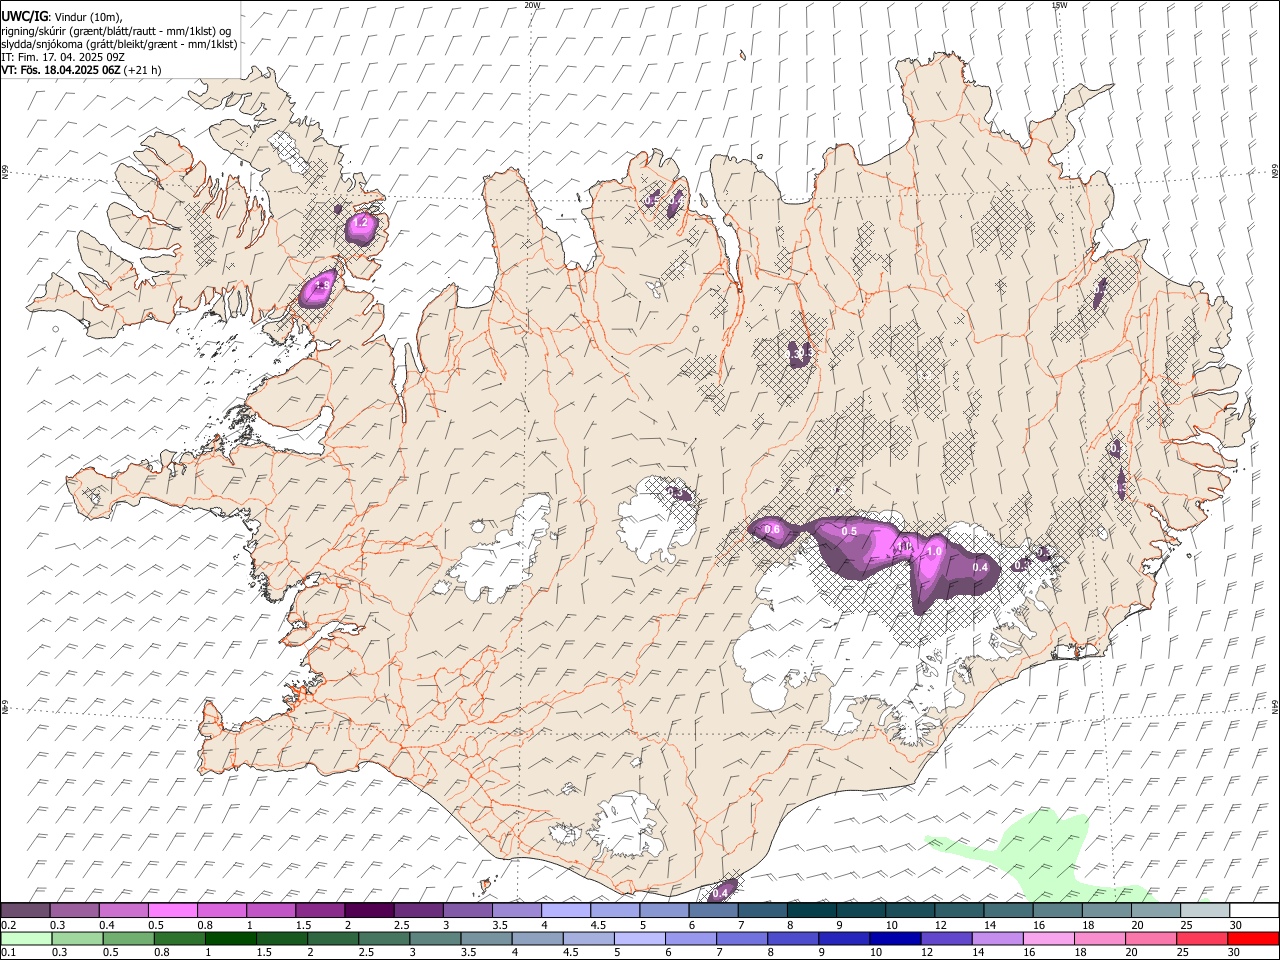Image resolution: width=1280 pixels, height=960 pixels.
Task: Pick the white swatch after 30 in purple row
Action: tap(1254, 911)
